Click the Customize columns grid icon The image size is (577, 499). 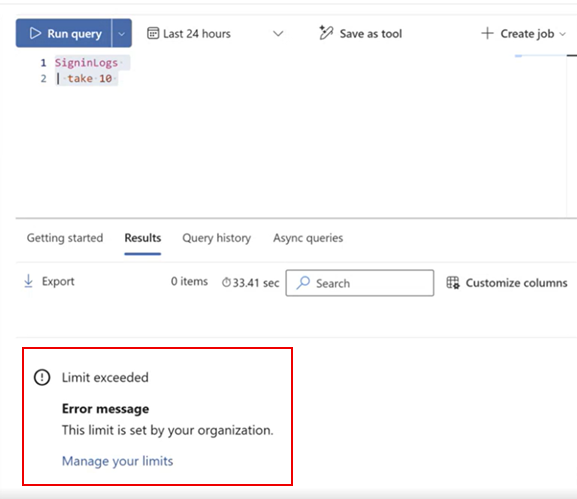coord(453,283)
